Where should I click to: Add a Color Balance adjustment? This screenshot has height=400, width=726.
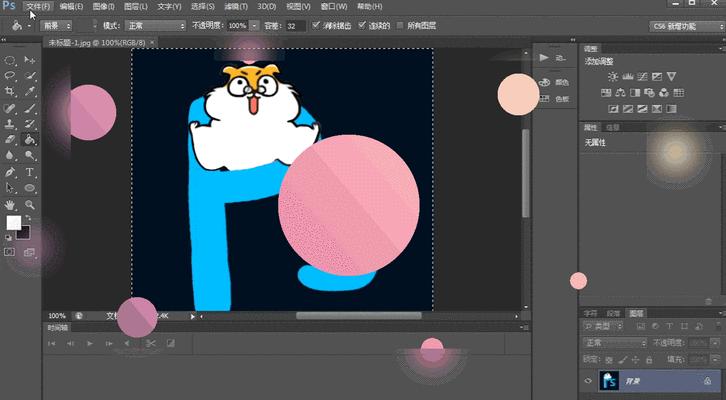(x=620, y=93)
